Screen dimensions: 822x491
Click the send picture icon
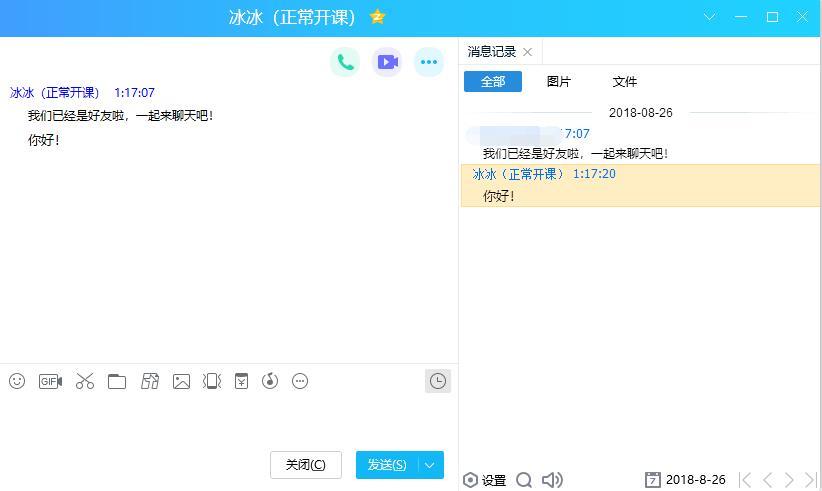(181, 381)
